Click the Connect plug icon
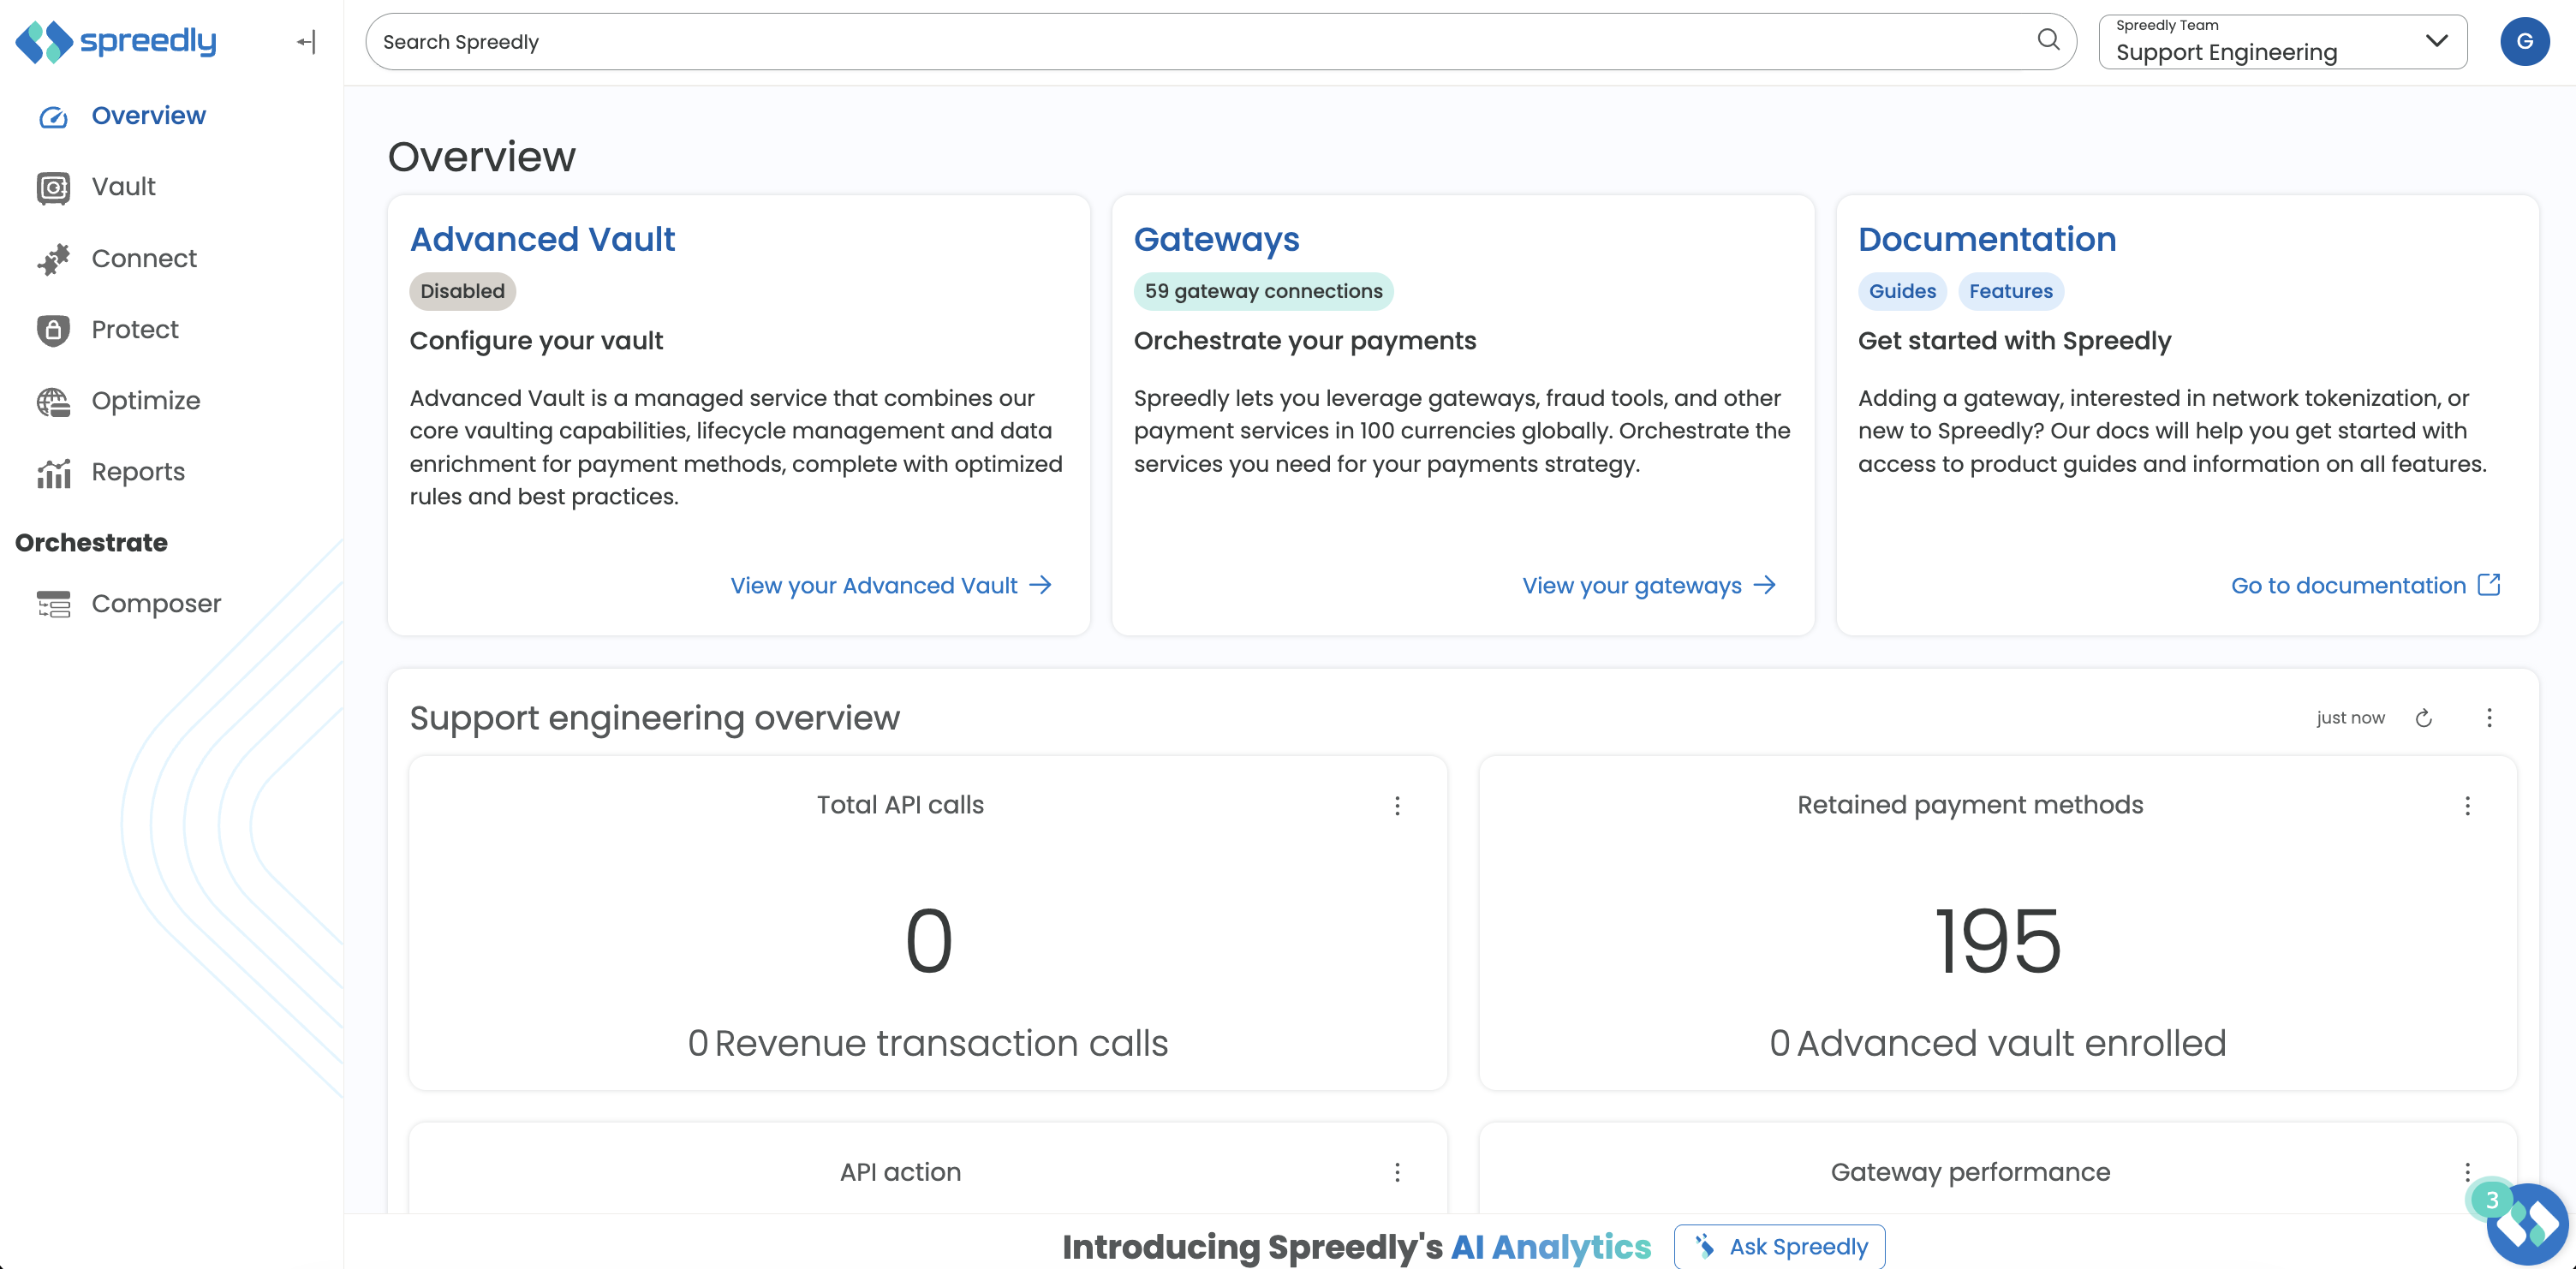This screenshot has height=1269, width=2576. click(x=53, y=259)
